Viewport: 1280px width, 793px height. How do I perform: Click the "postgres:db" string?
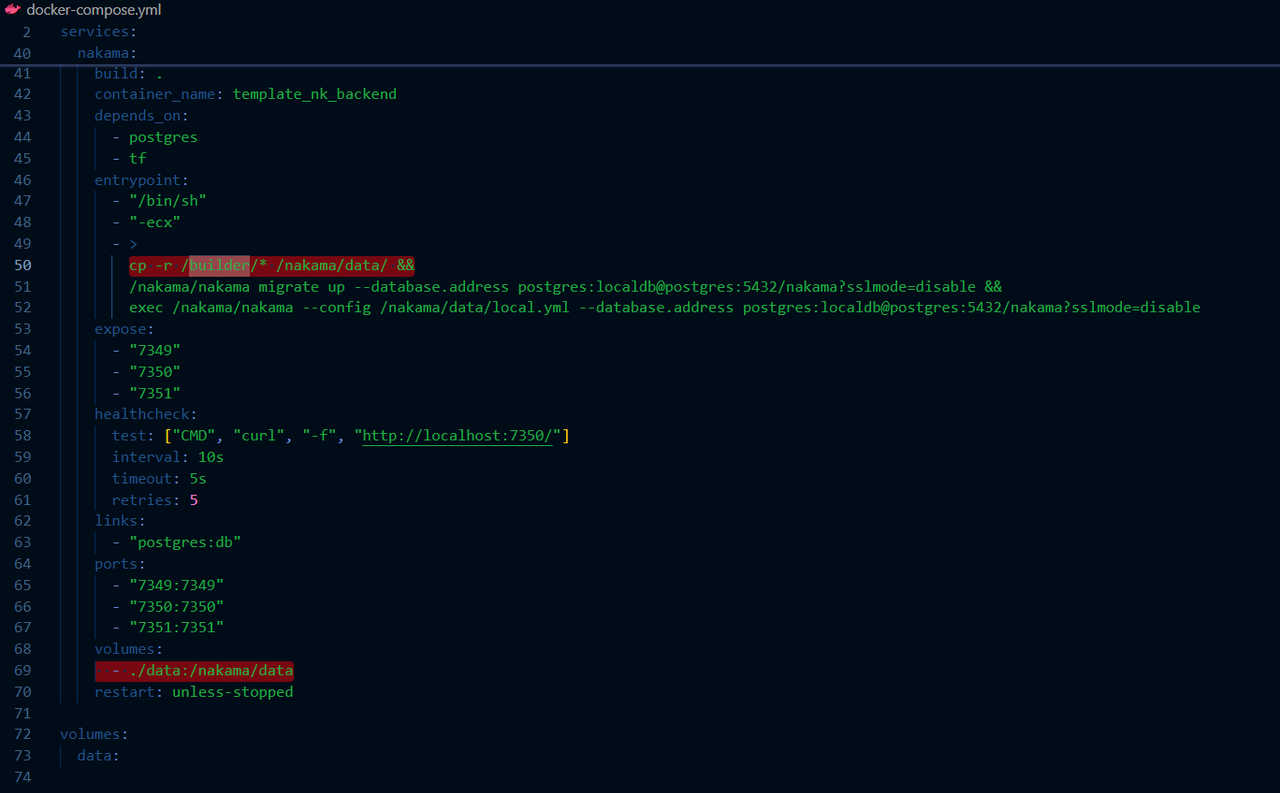(185, 543)
